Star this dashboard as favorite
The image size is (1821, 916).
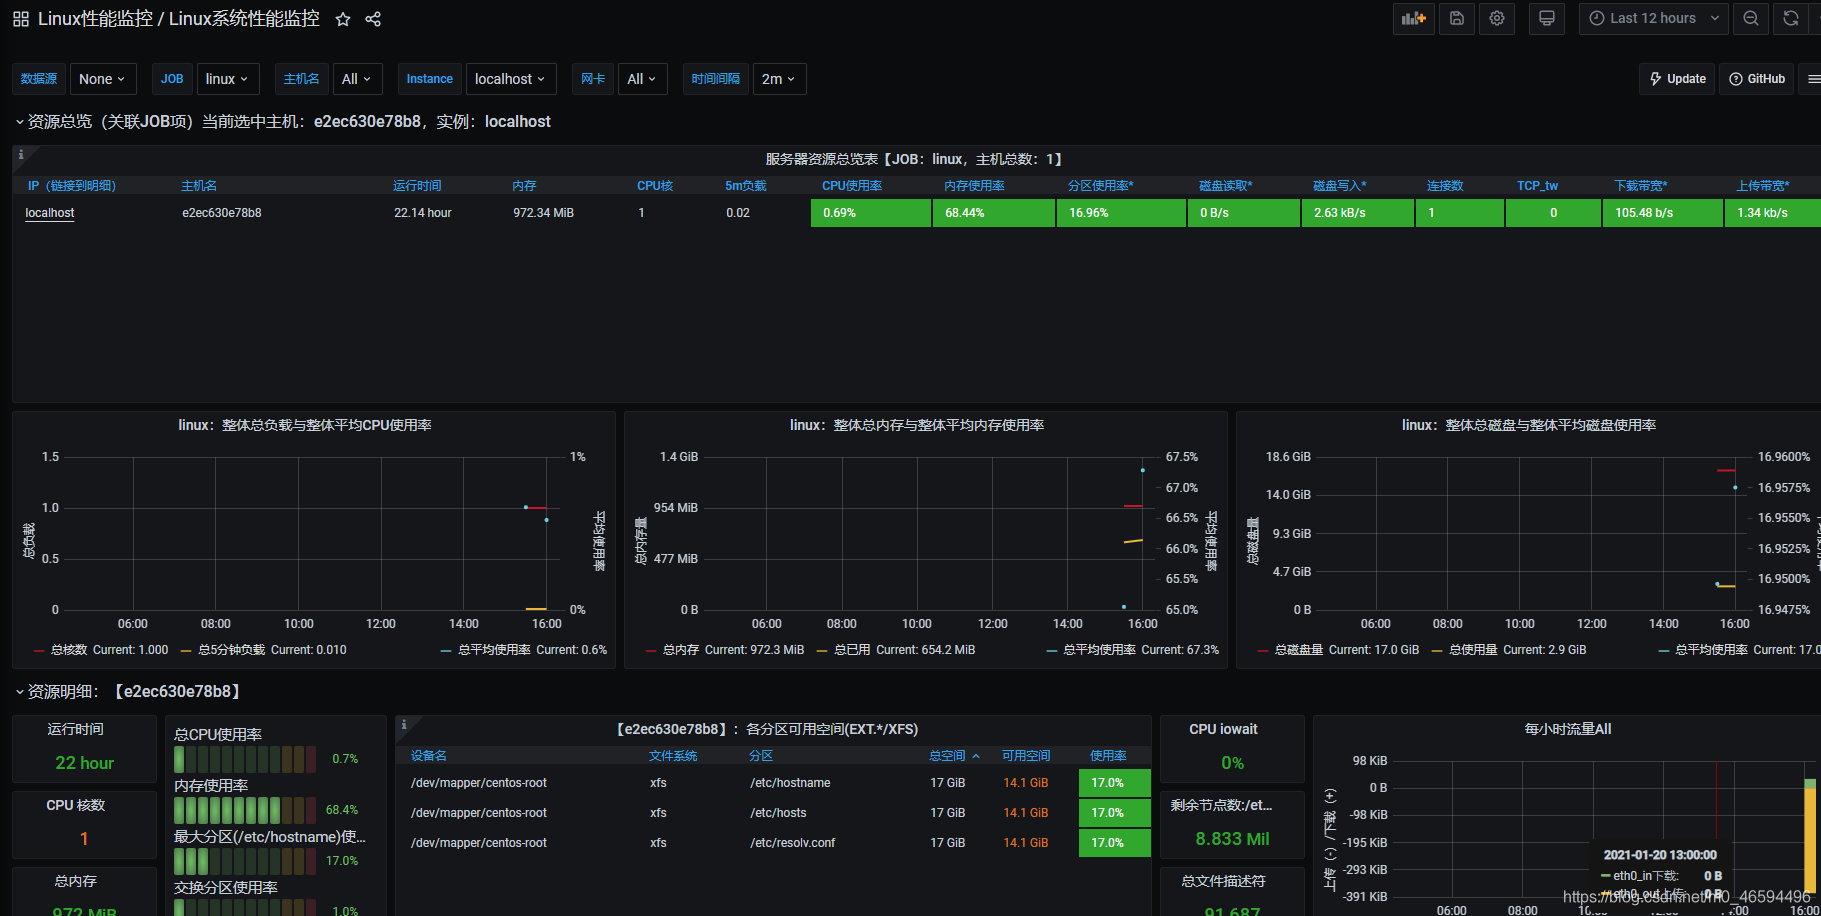343,19
